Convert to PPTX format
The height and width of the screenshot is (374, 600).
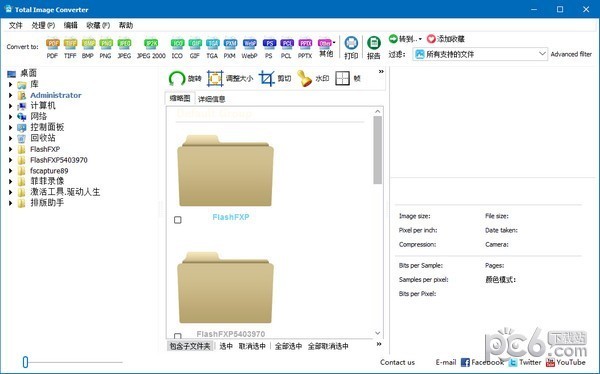point(305,48)
